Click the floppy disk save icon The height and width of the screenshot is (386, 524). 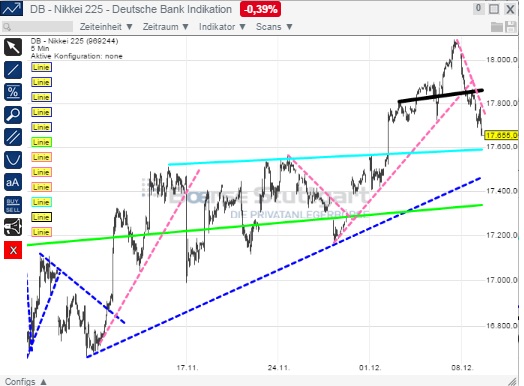511,27
